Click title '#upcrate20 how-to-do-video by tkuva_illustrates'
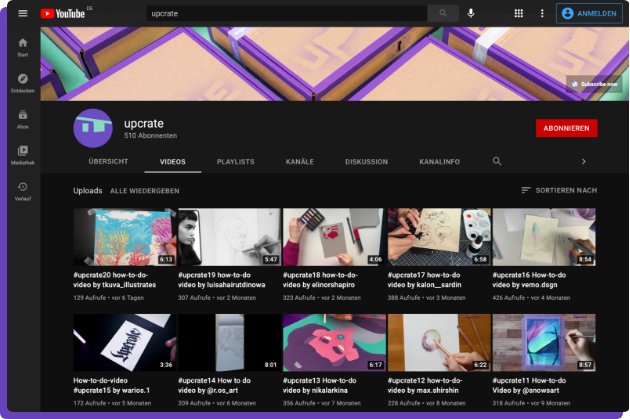 (x=115, y=280)
